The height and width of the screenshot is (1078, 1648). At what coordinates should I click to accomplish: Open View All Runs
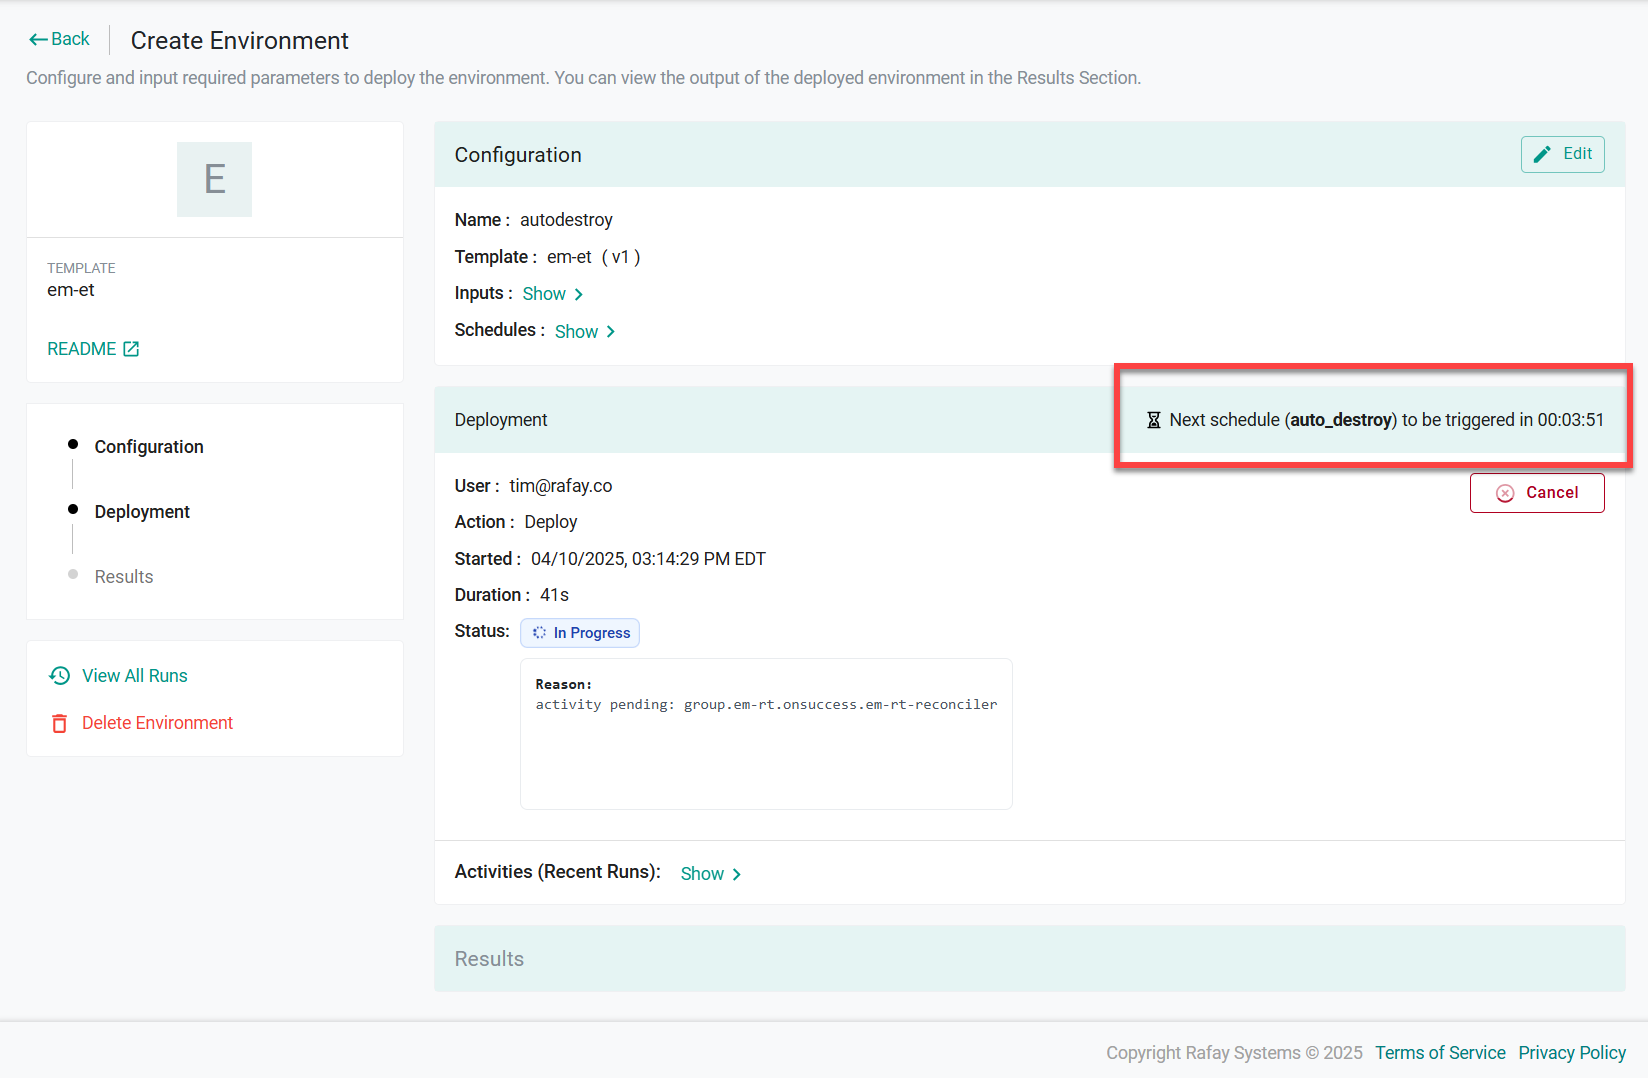tap(135, 676)
